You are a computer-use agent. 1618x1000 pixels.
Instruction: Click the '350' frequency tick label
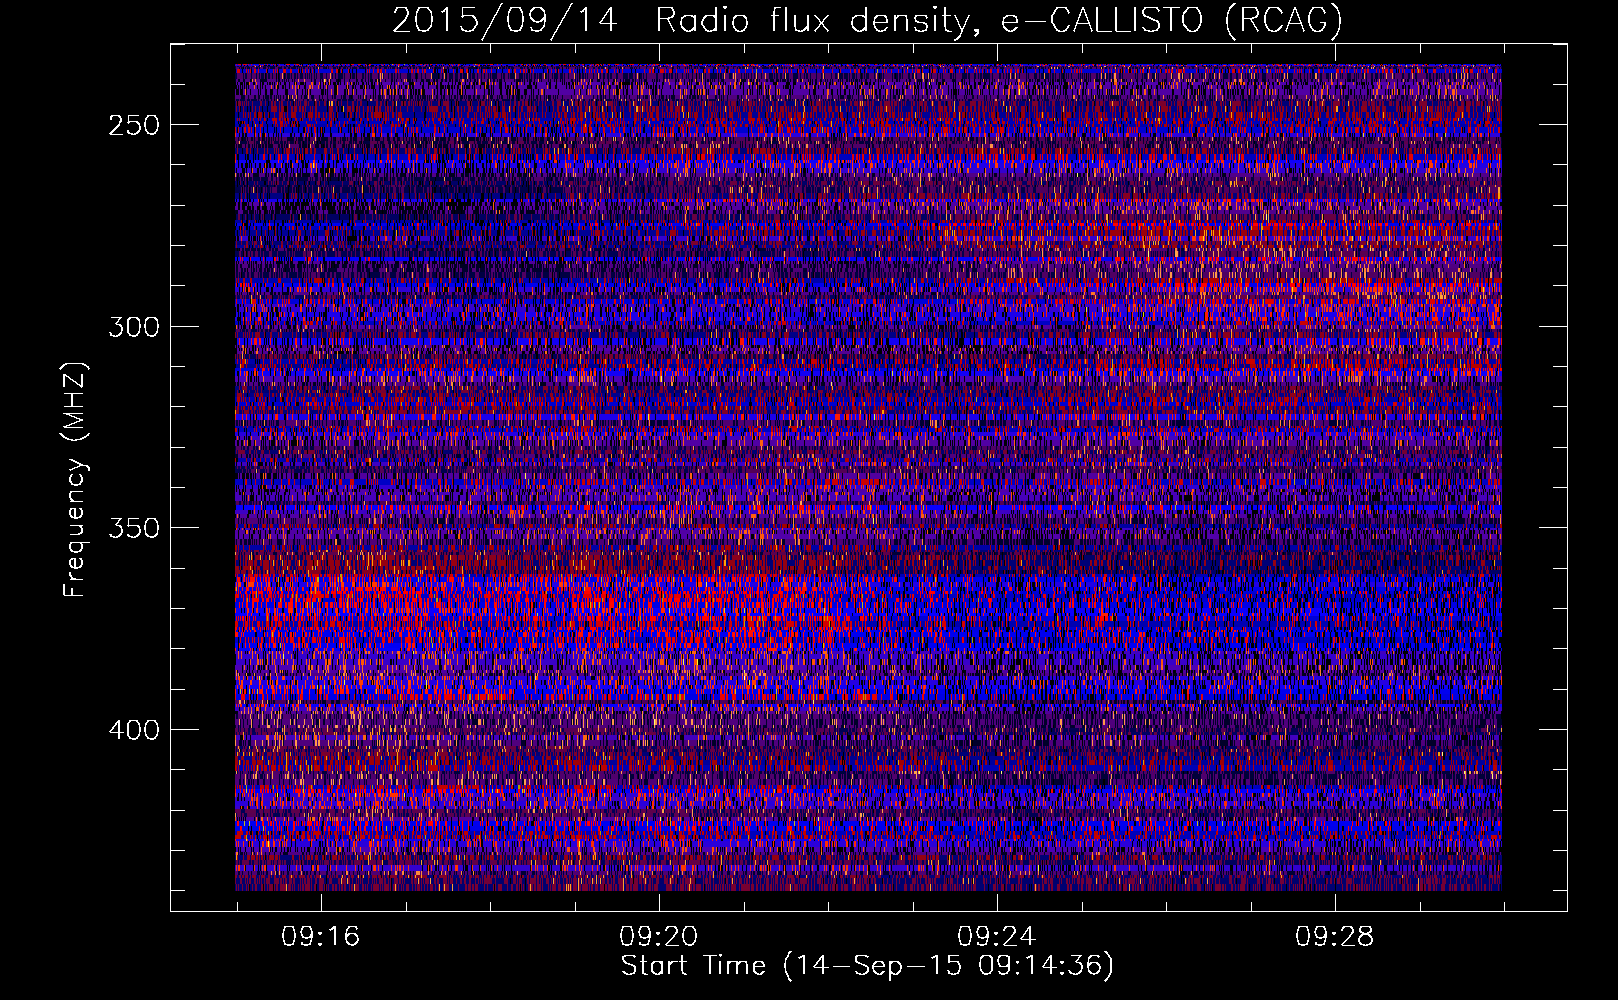pos(134,528)
